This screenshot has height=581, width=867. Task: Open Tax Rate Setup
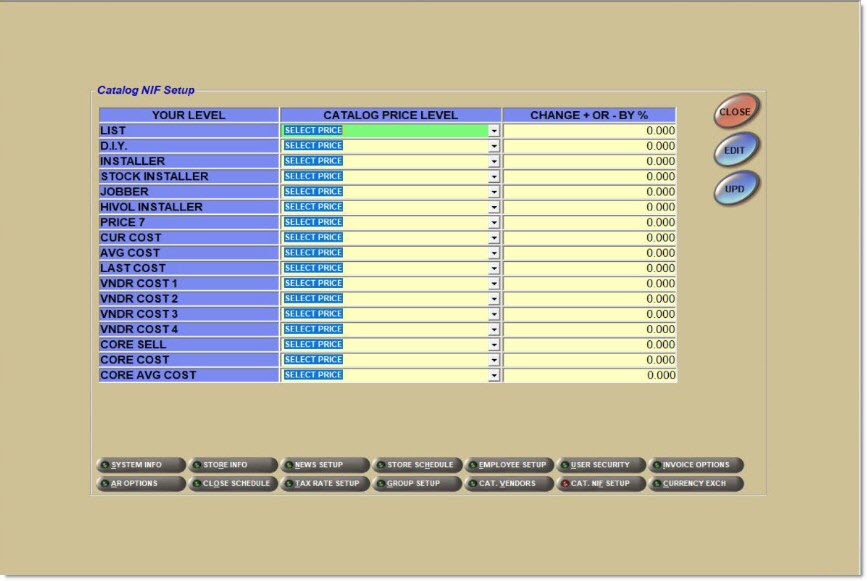click(325, 484)
